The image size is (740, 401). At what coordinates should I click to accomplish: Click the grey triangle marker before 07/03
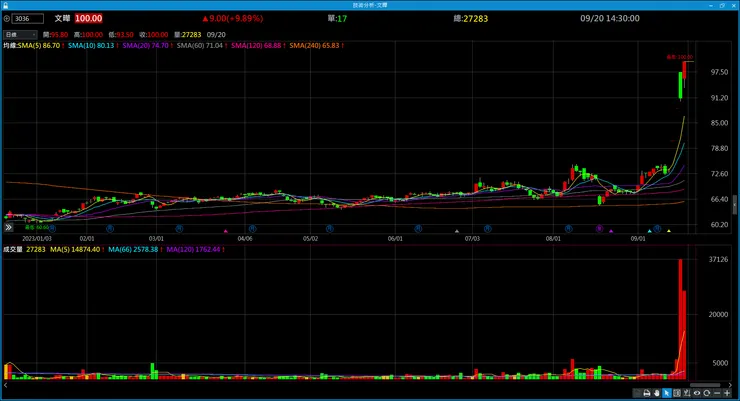tap(457, 231)
